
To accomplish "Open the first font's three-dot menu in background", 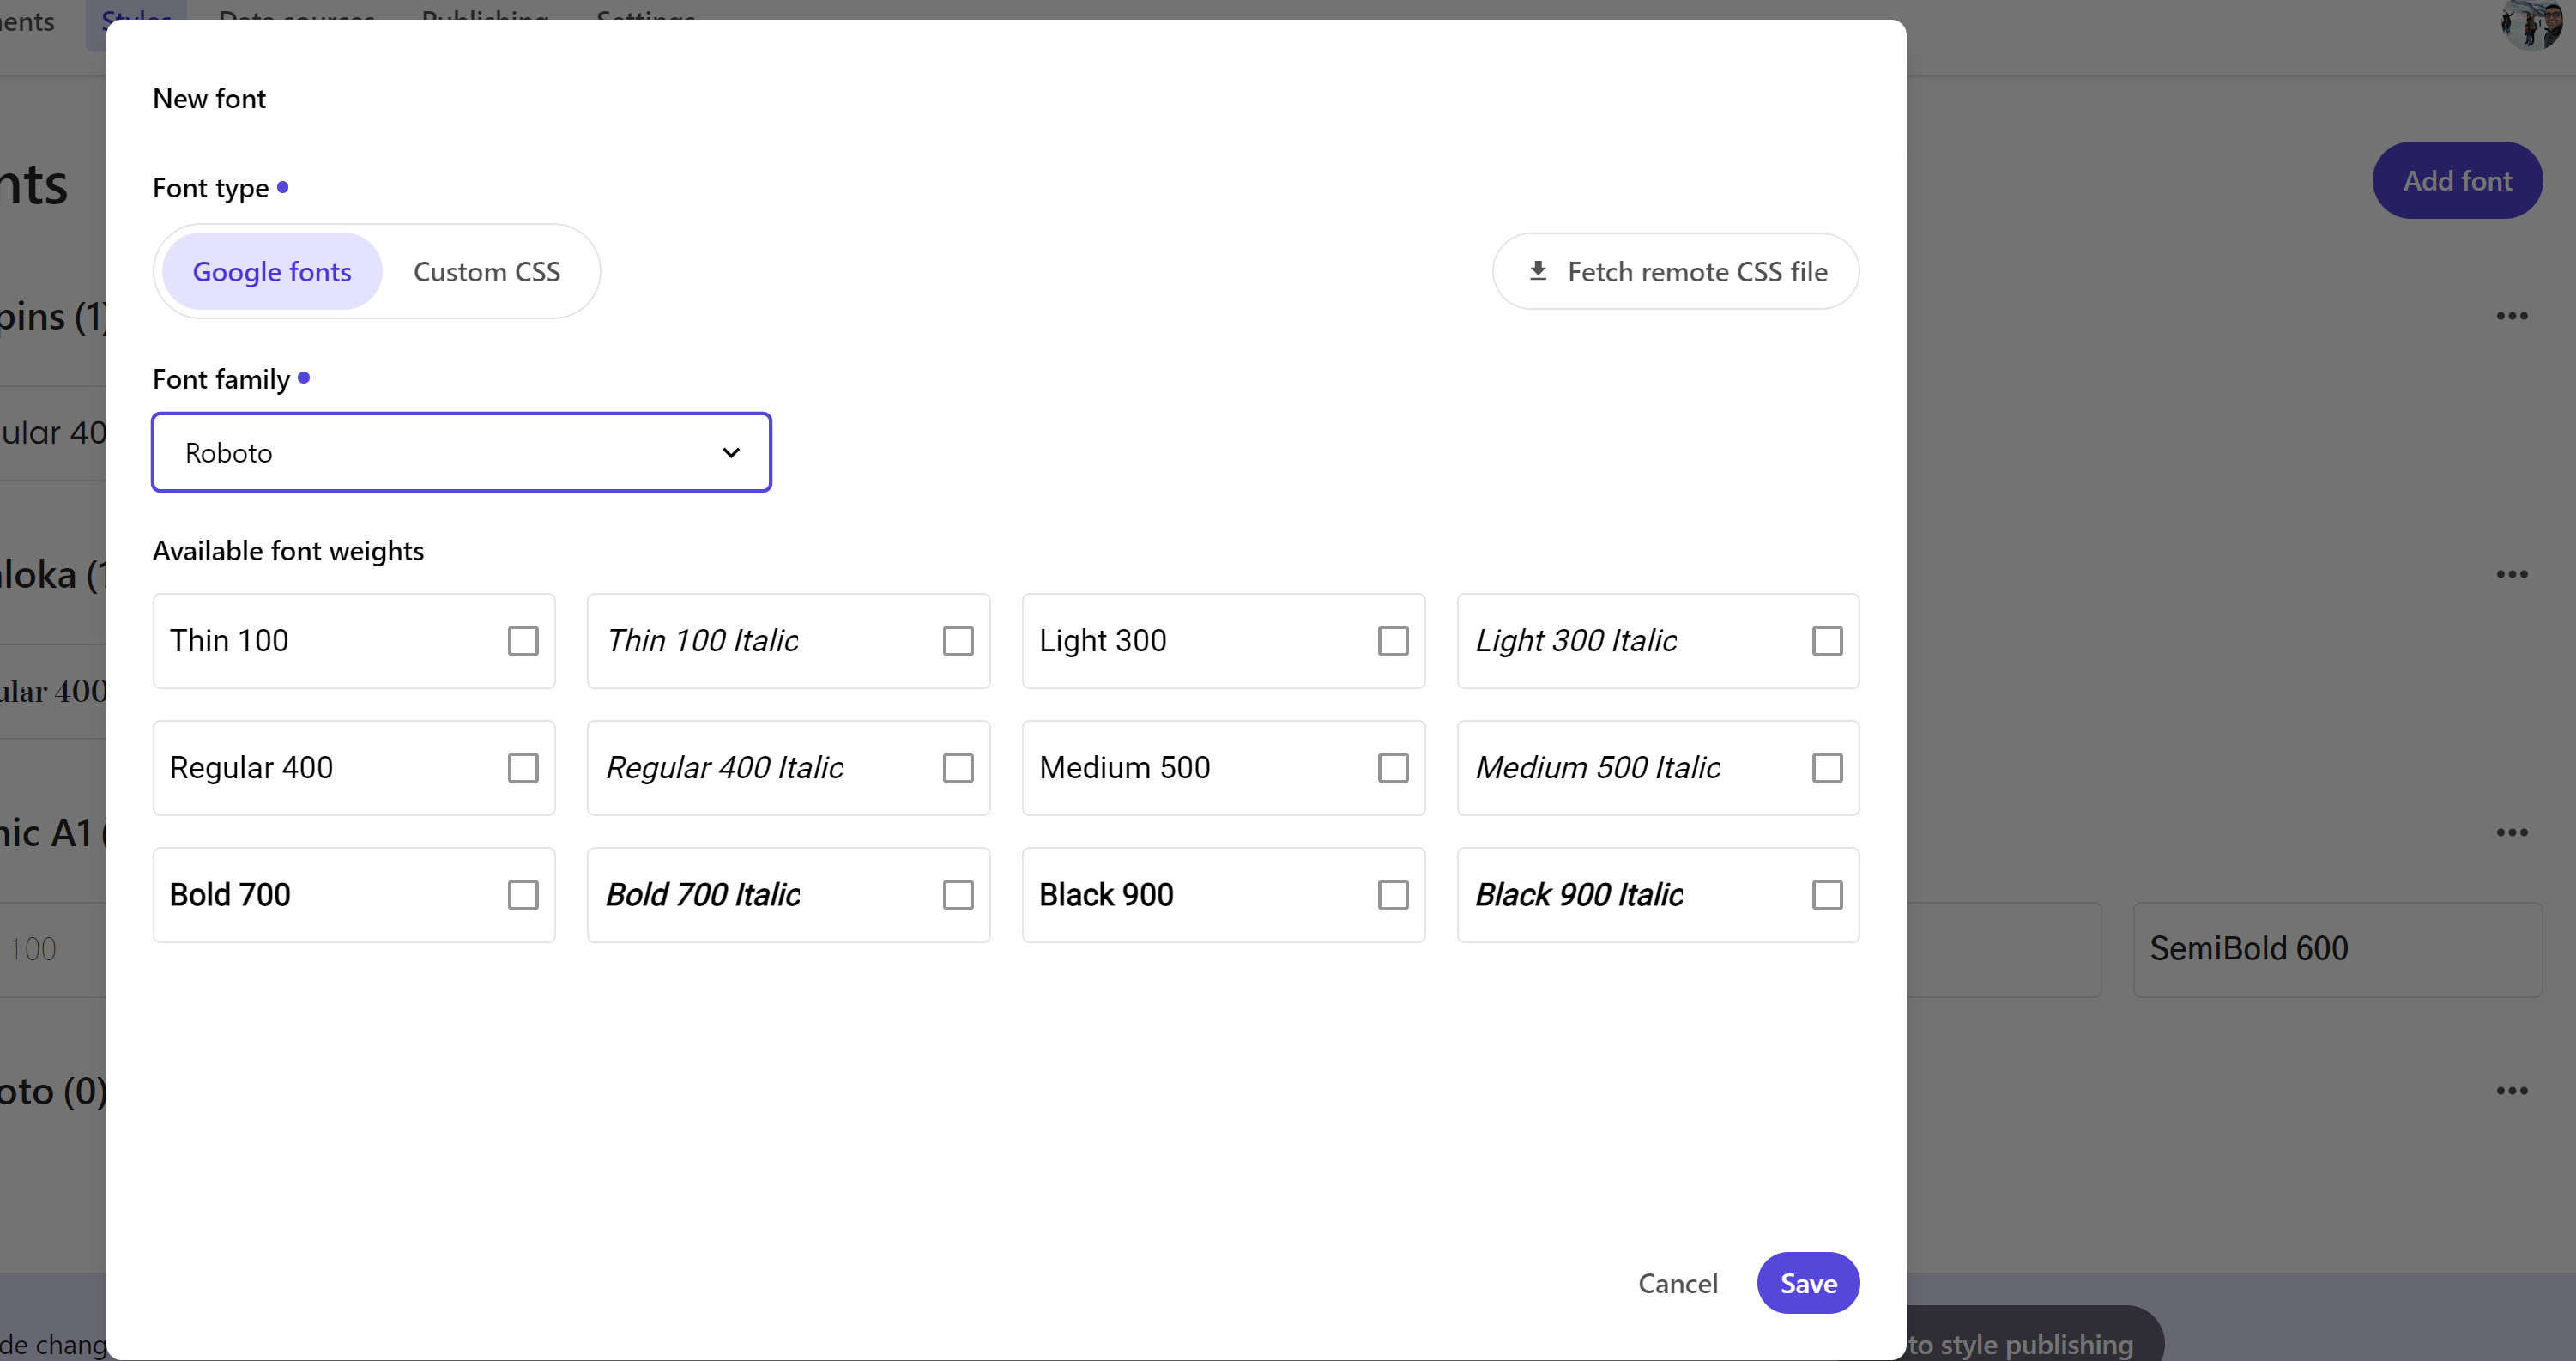I will click(x=2512, y=316).
